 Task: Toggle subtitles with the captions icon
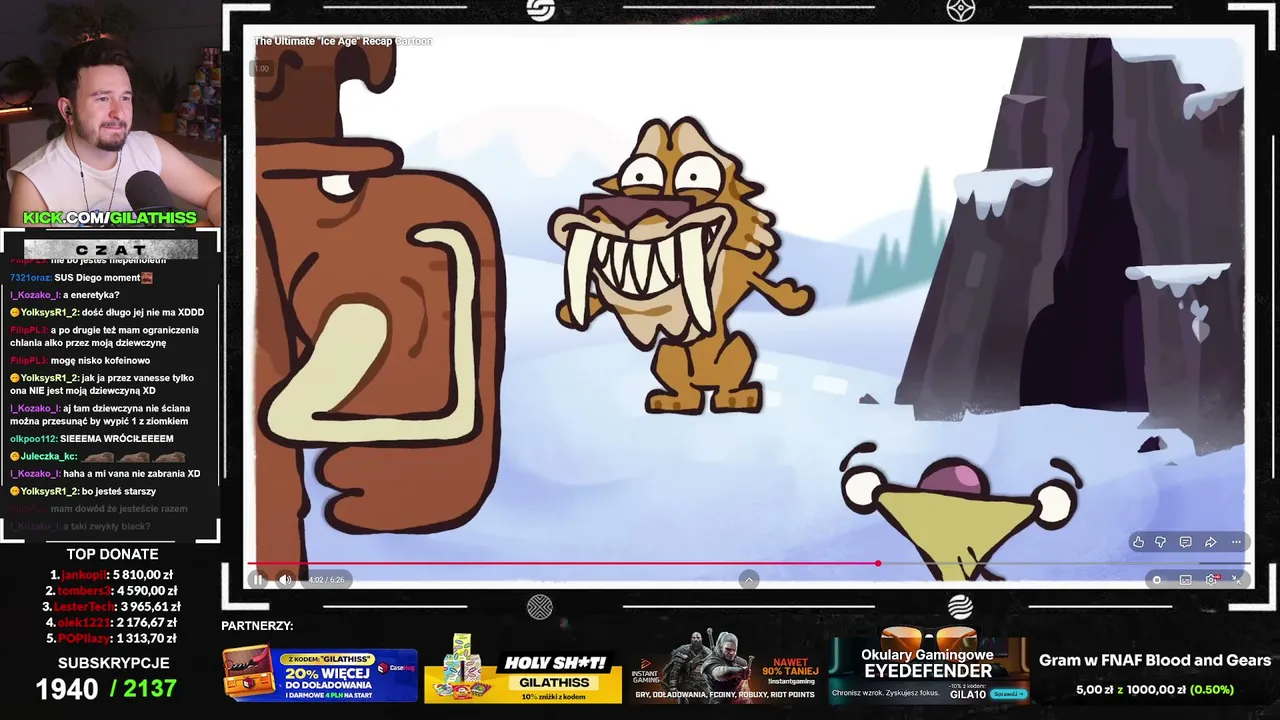tap(1186, 580)
